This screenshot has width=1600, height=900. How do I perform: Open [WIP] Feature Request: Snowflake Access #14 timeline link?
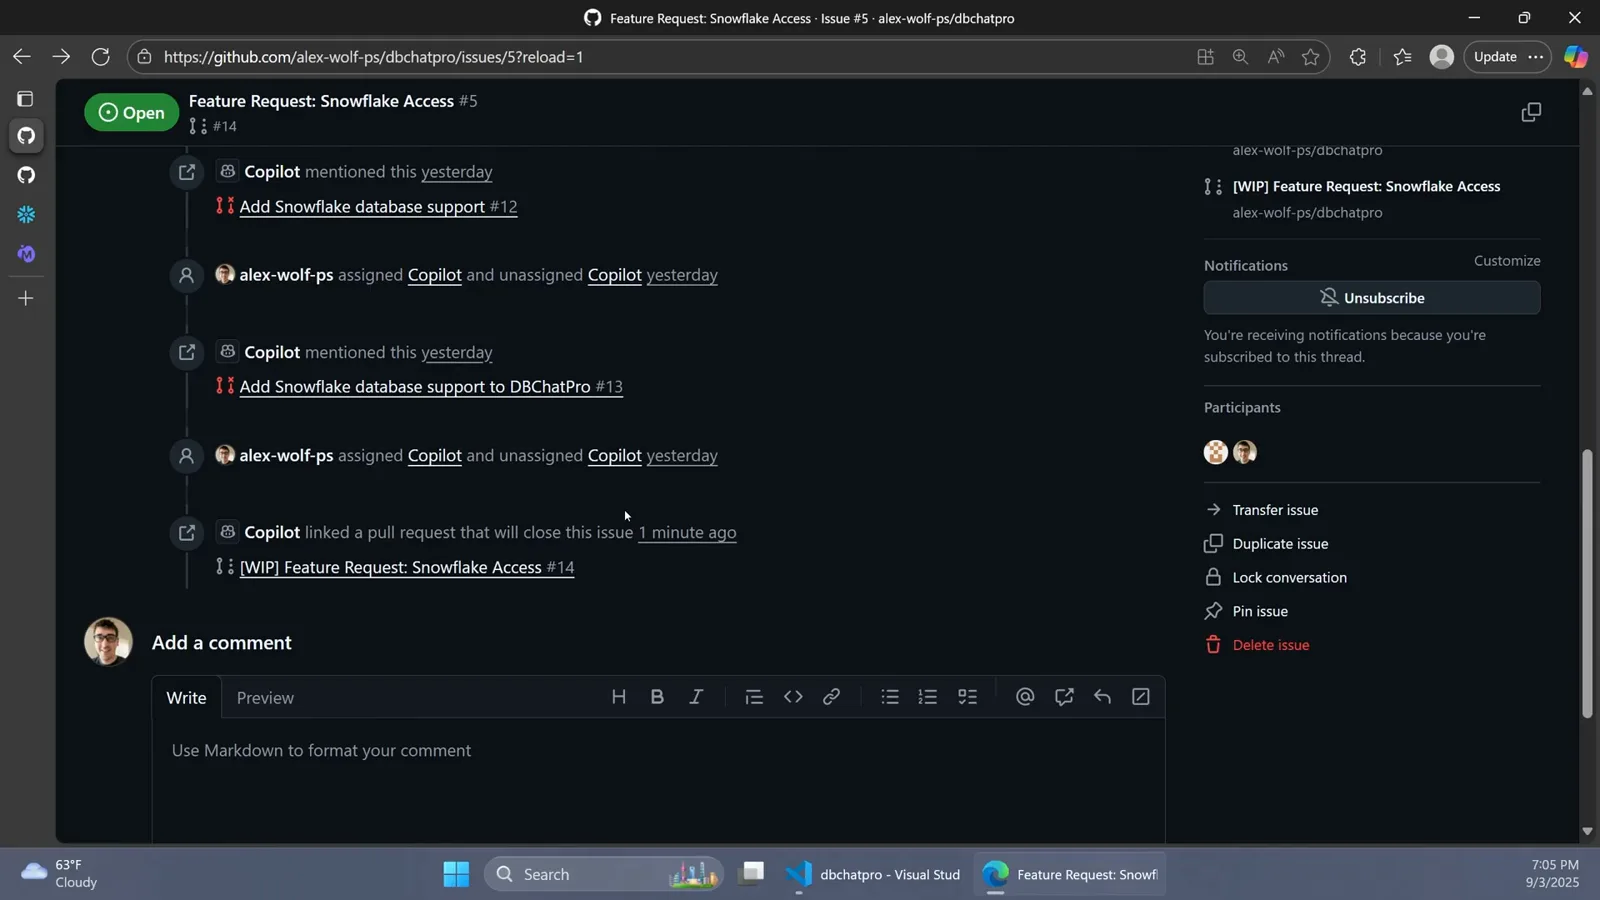click(407, 567)
